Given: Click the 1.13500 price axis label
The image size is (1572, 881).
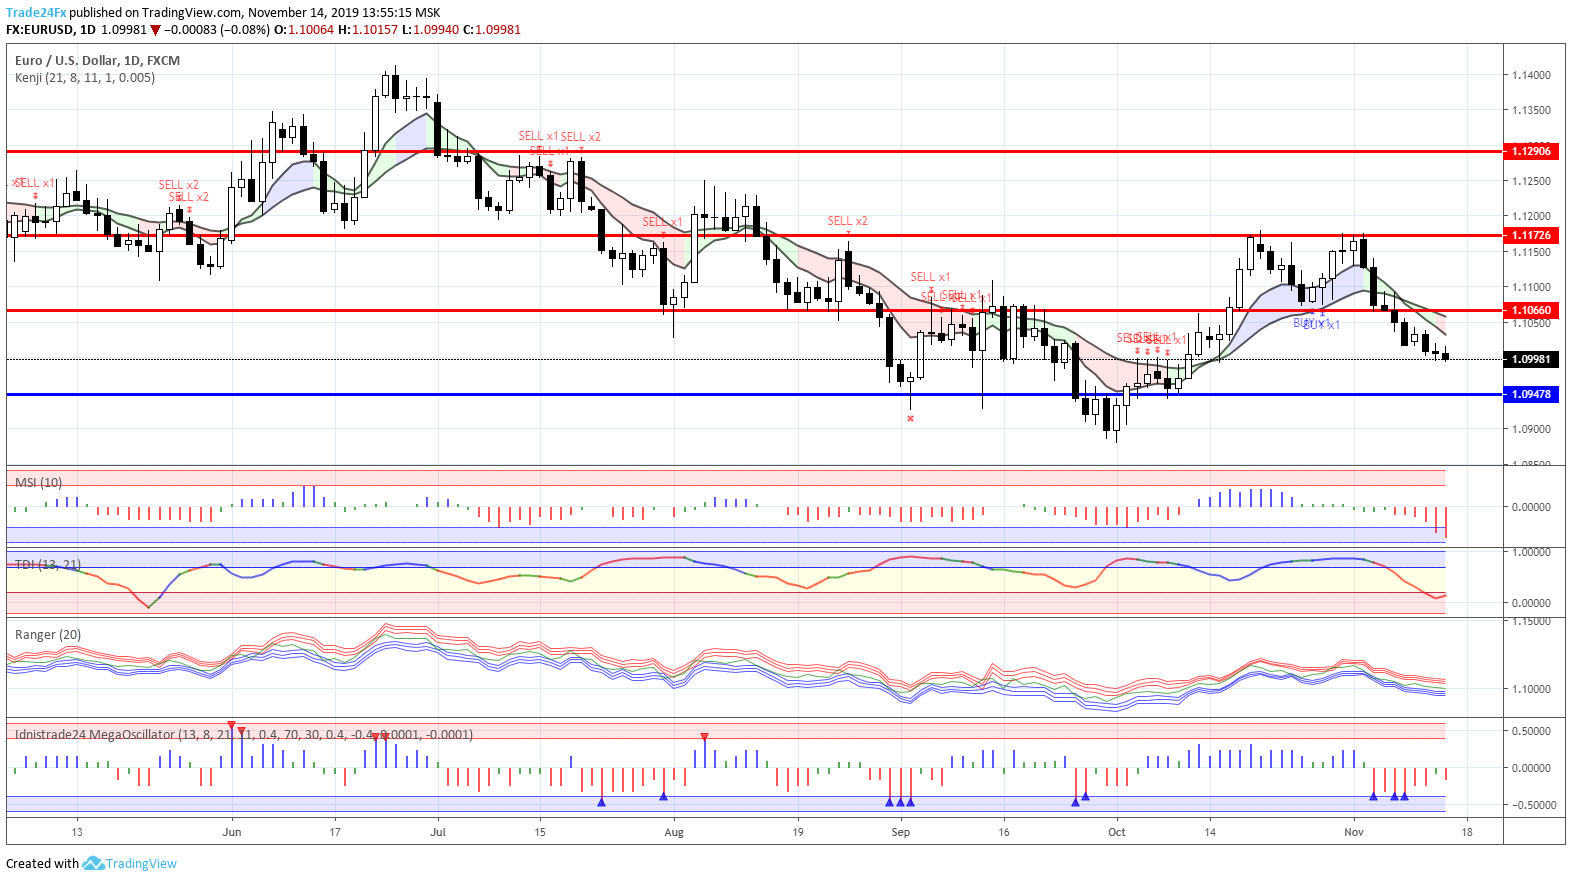Looking at the screenshot, I should 1531,111.
